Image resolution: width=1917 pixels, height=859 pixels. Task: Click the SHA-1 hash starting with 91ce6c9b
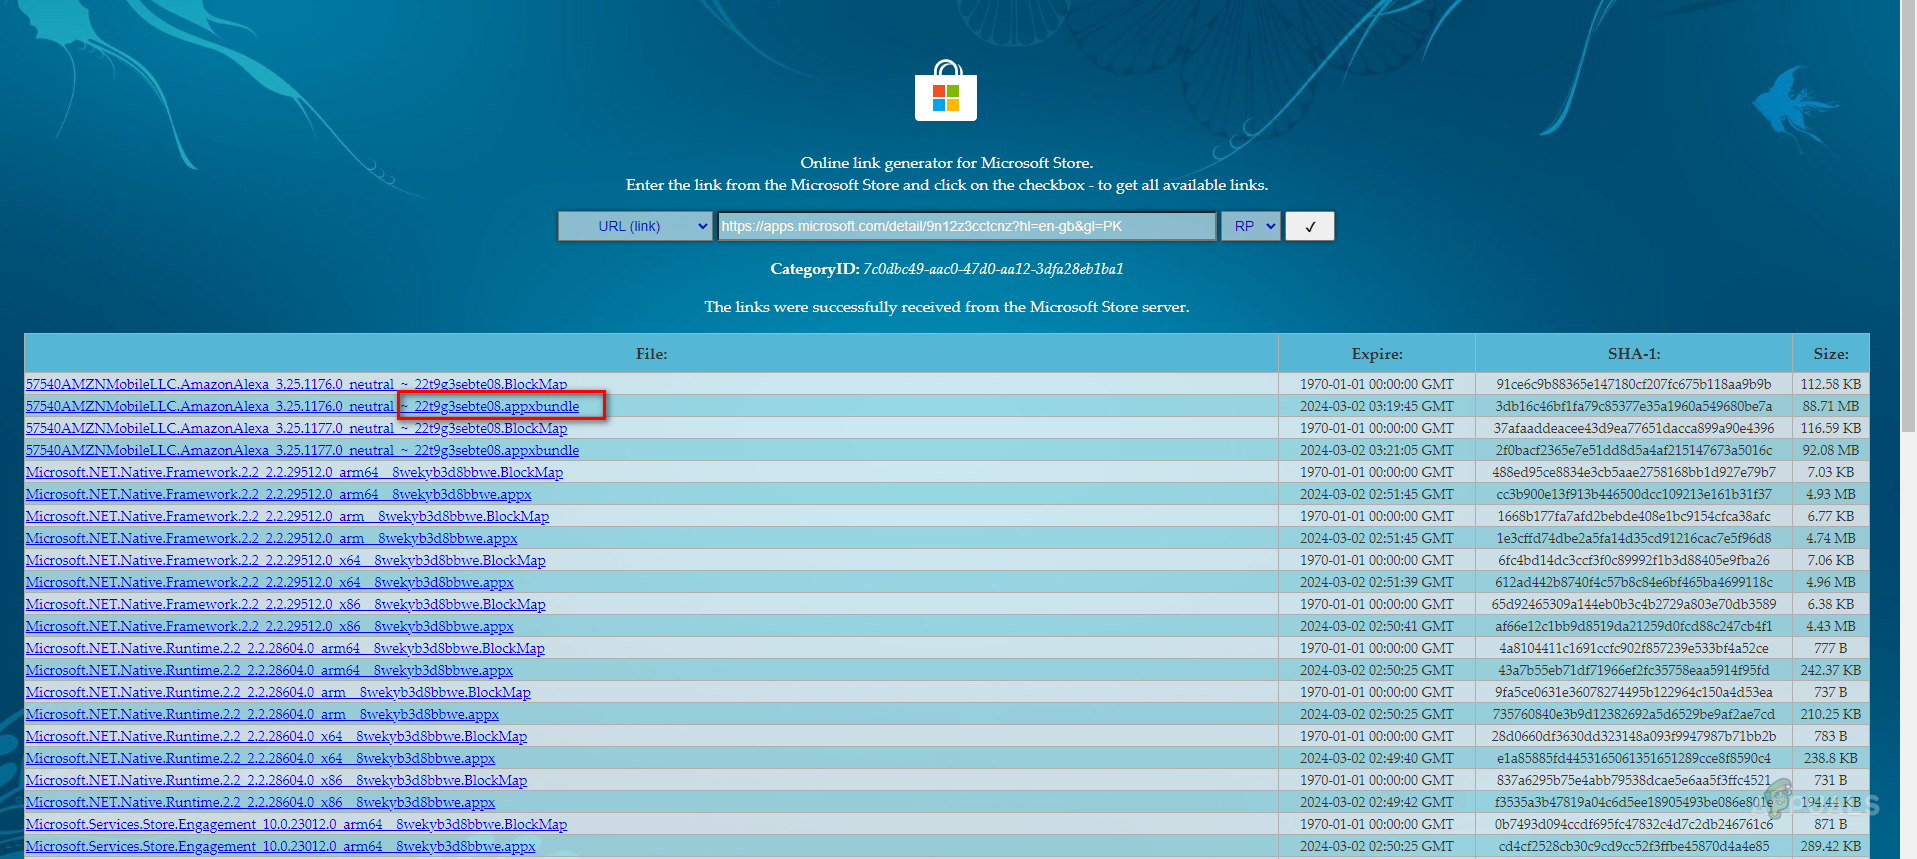click(1634, 384)
